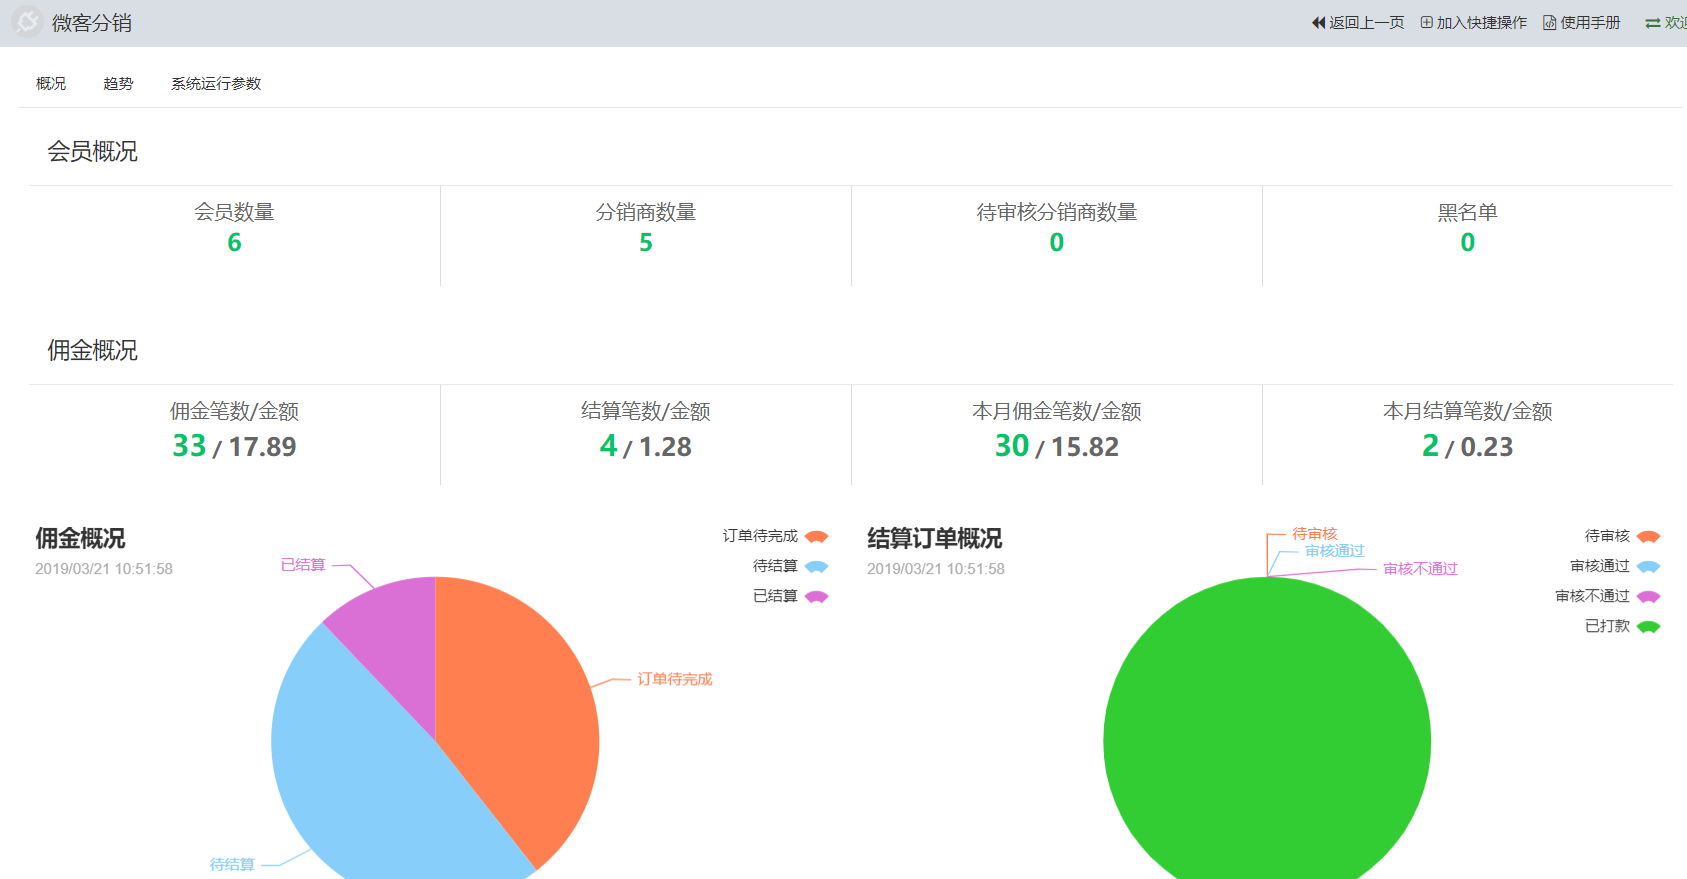Click the 本月佣金笔数/金额 value 30 / 15.82
Viewport: 1687px width, 879px height.
[x=1057, y=446]
